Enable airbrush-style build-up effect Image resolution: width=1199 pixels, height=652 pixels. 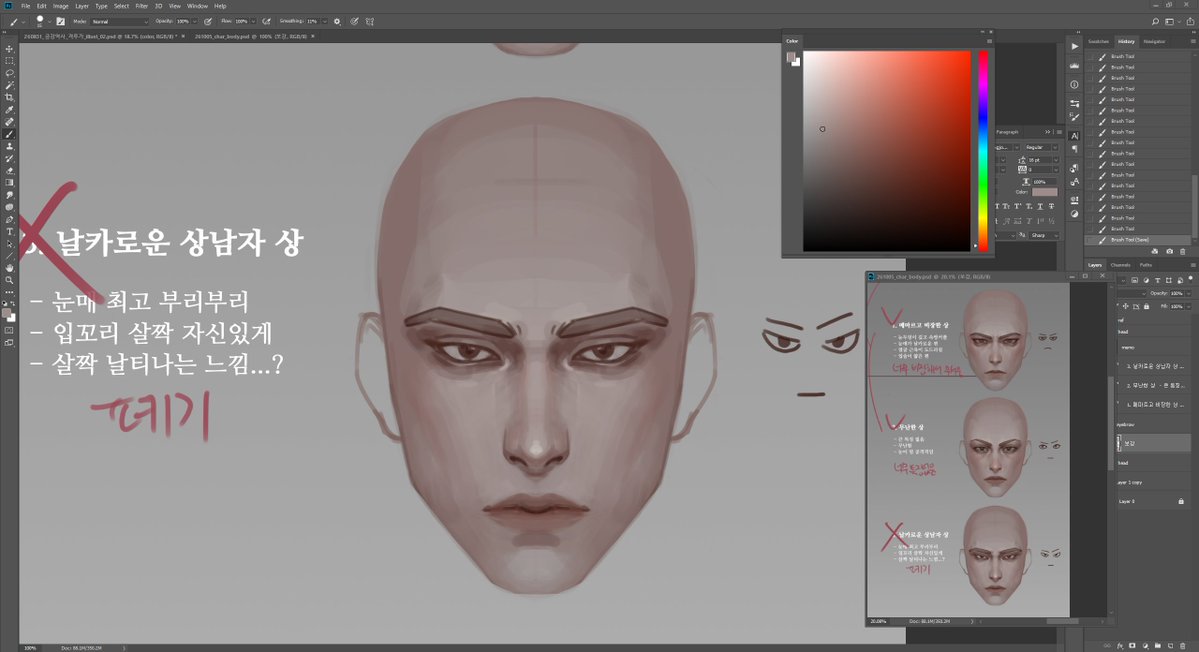[x=266, y=21]
